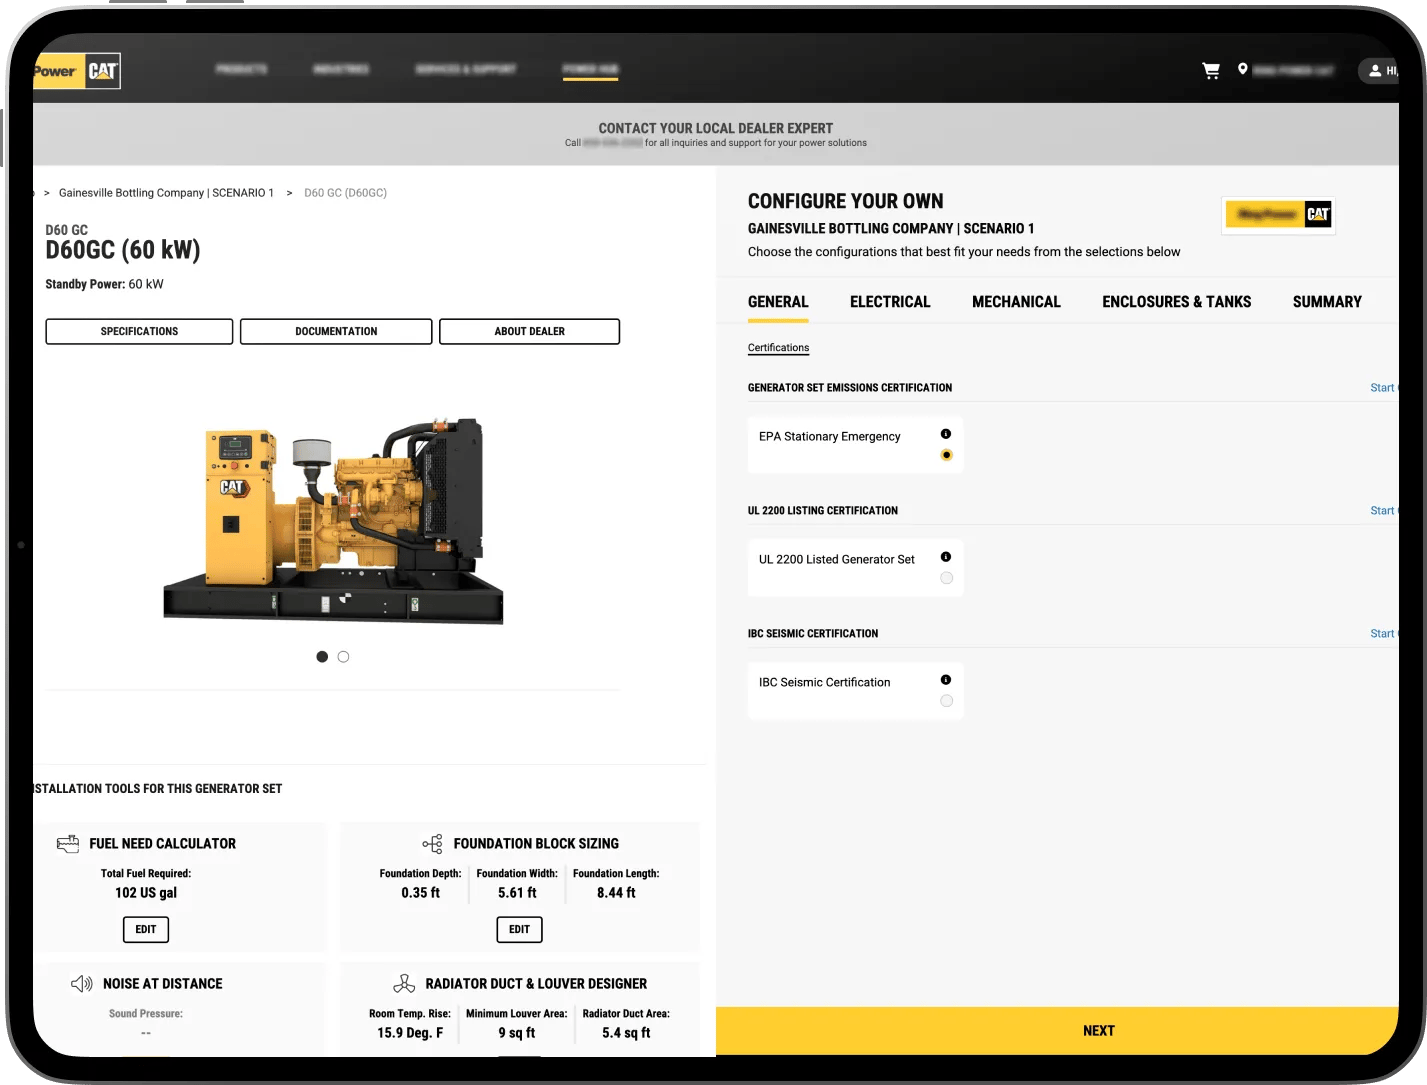Show info for IBC Seismic Certification
This screenshot has width=1427, height=1085.
[x=946, y=680]
